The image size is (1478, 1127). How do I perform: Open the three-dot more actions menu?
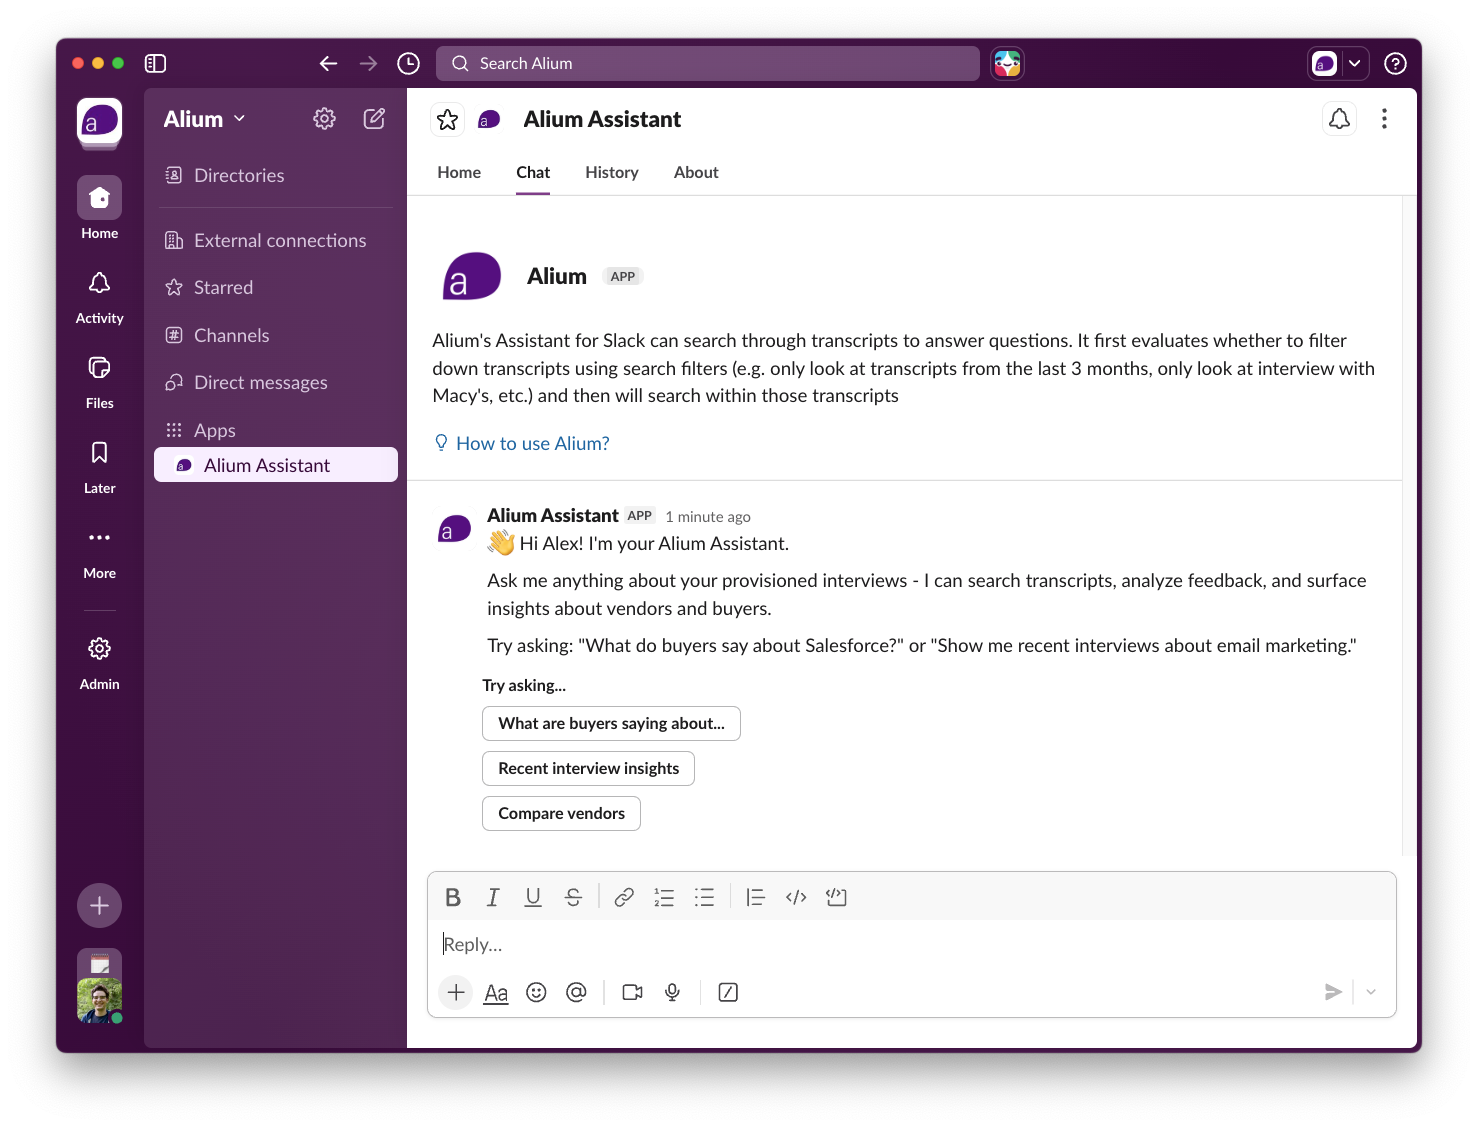pos(1384,119)
